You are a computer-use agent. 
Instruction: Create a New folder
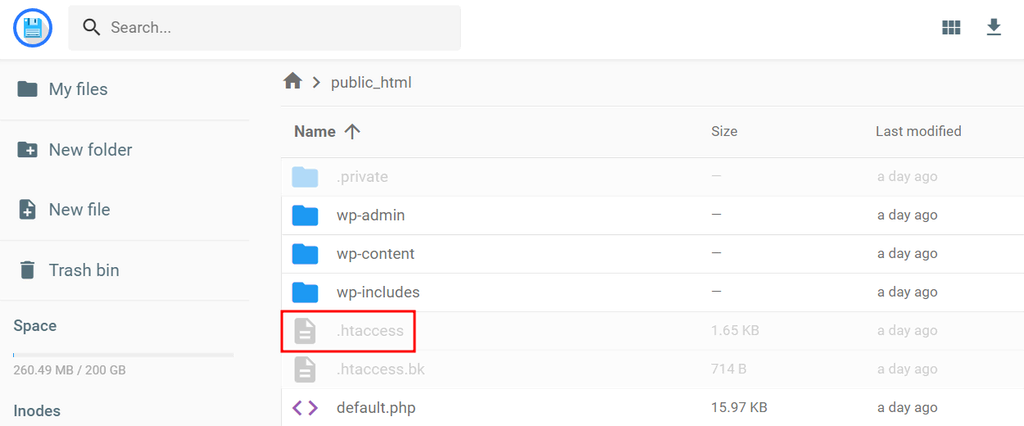tap(90, 150)
